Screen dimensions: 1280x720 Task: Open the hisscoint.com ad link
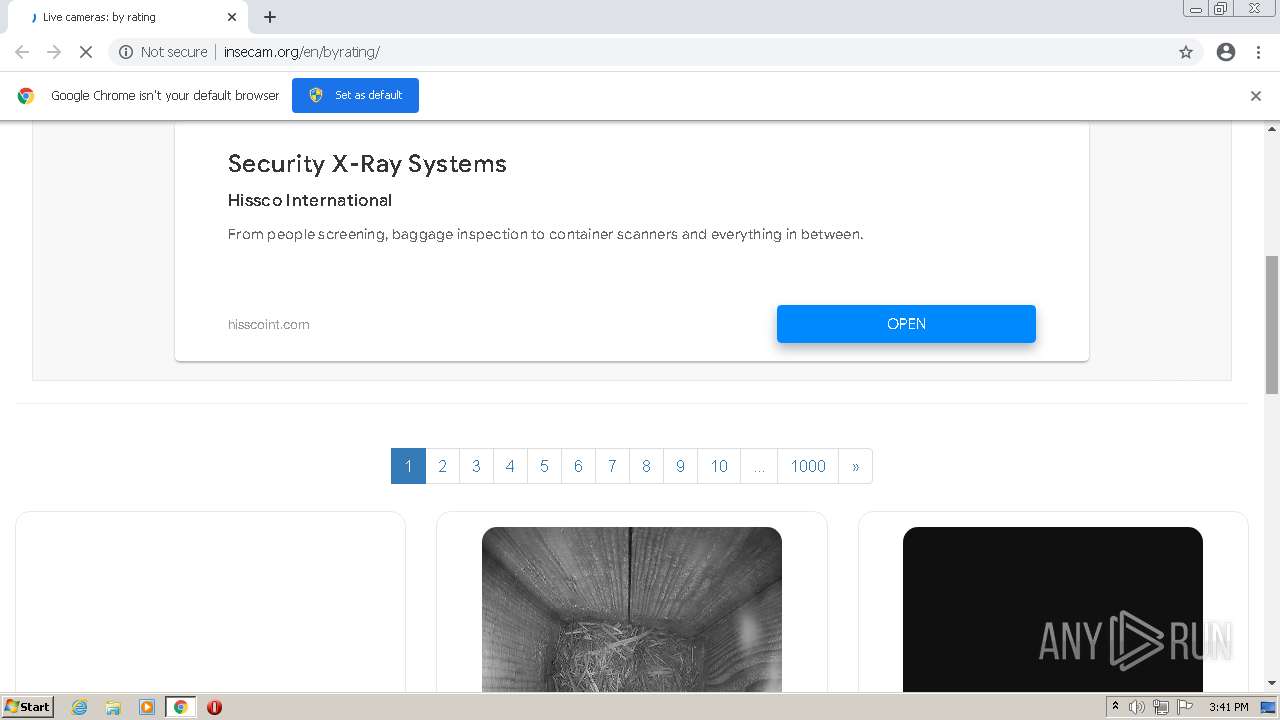tap(268, 324)
